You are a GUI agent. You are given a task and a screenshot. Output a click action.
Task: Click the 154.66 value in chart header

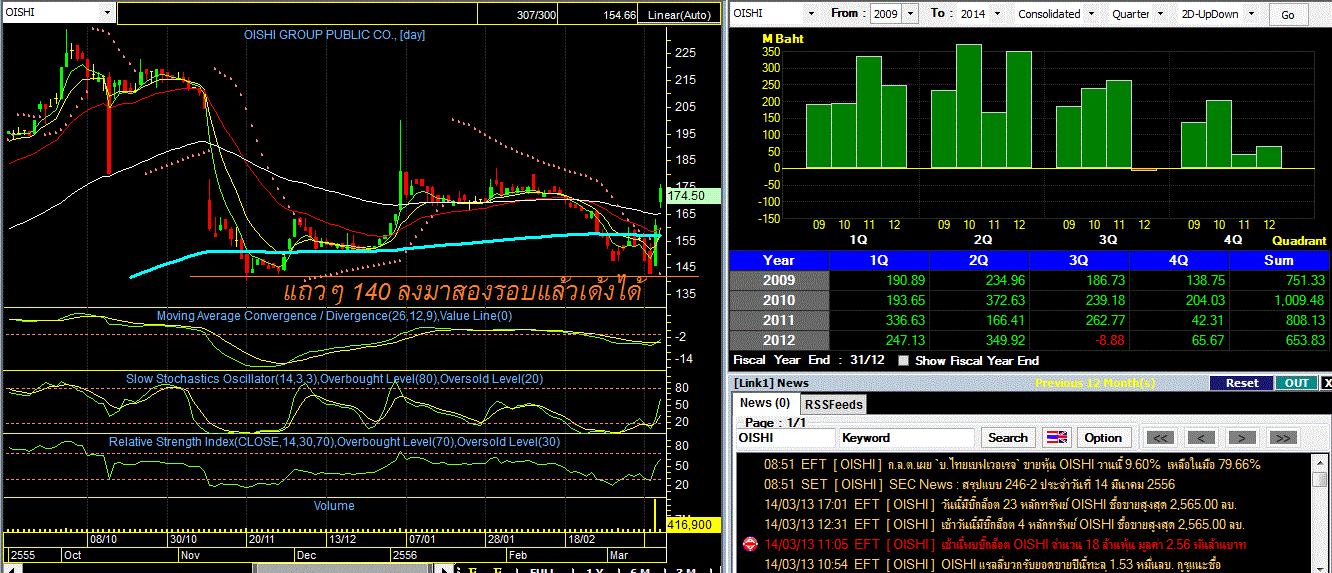click(620, 15)
